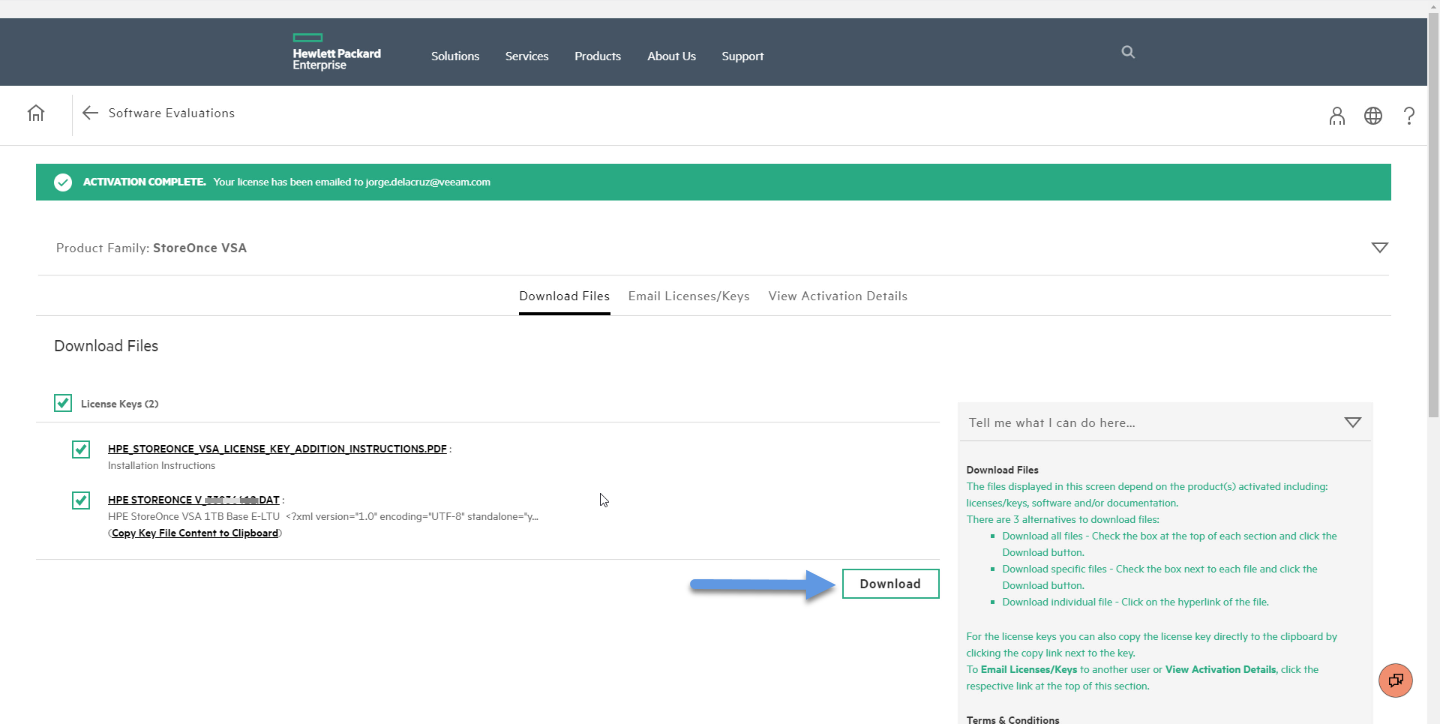
Task: Click the question mark help icon
Action: coord(1409,116)
